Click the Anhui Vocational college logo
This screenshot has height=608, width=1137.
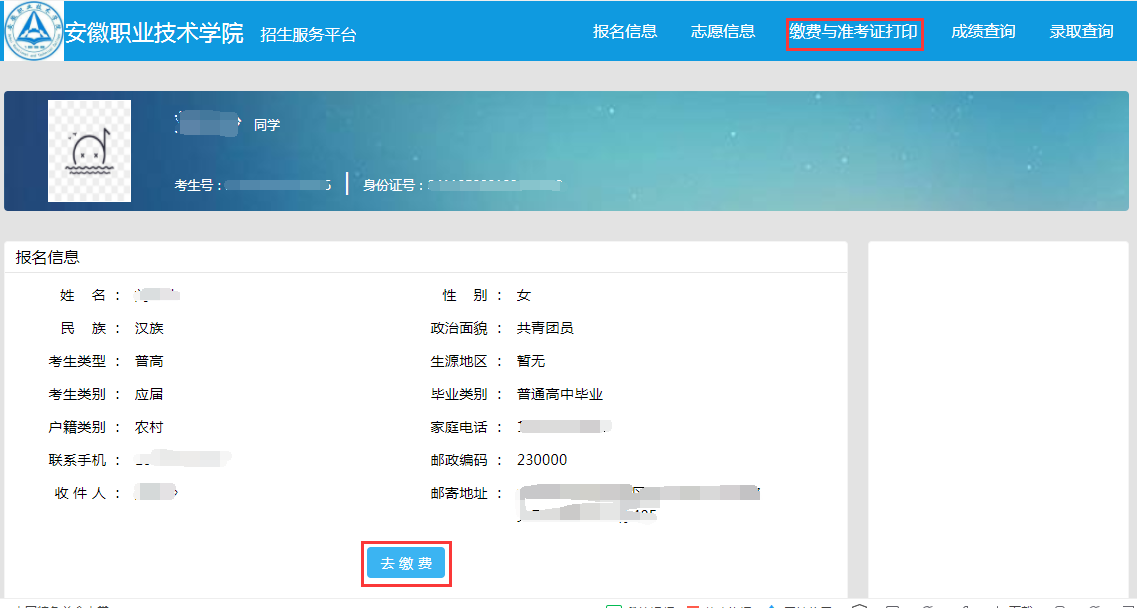pyautogui.click(x=33, y=31)
